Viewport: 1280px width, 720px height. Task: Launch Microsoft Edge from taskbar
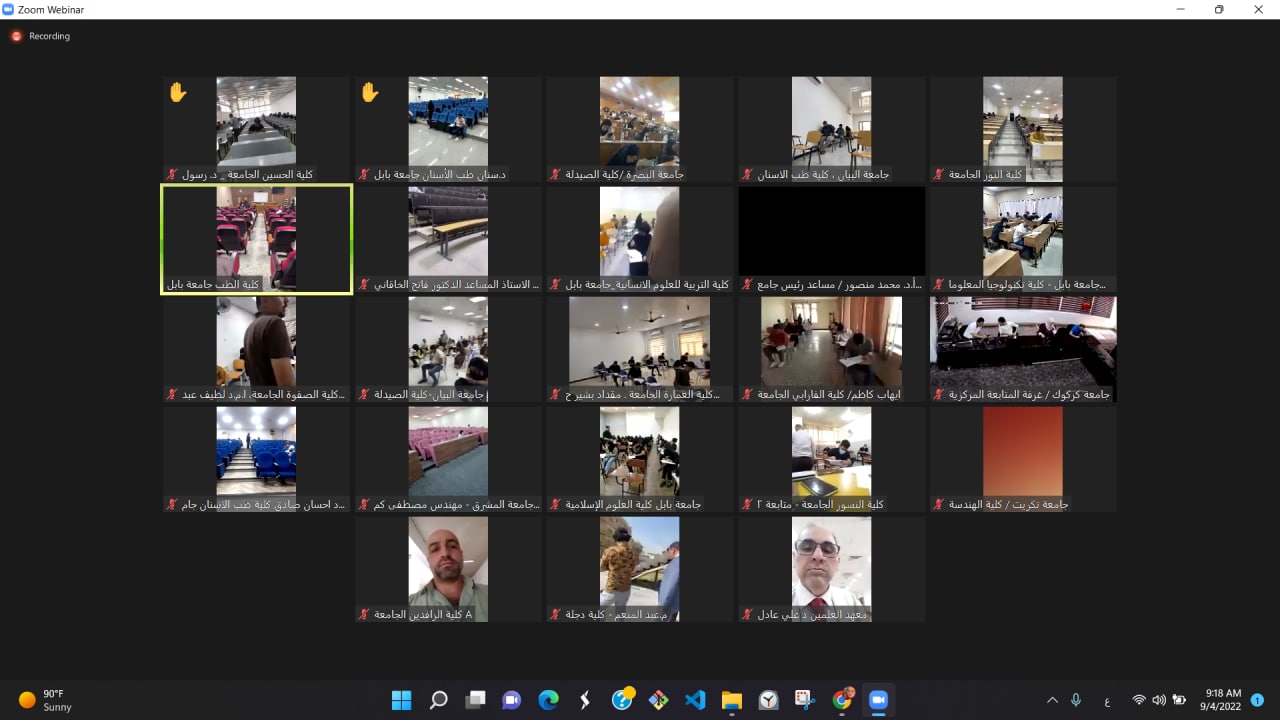coord(548,700)
